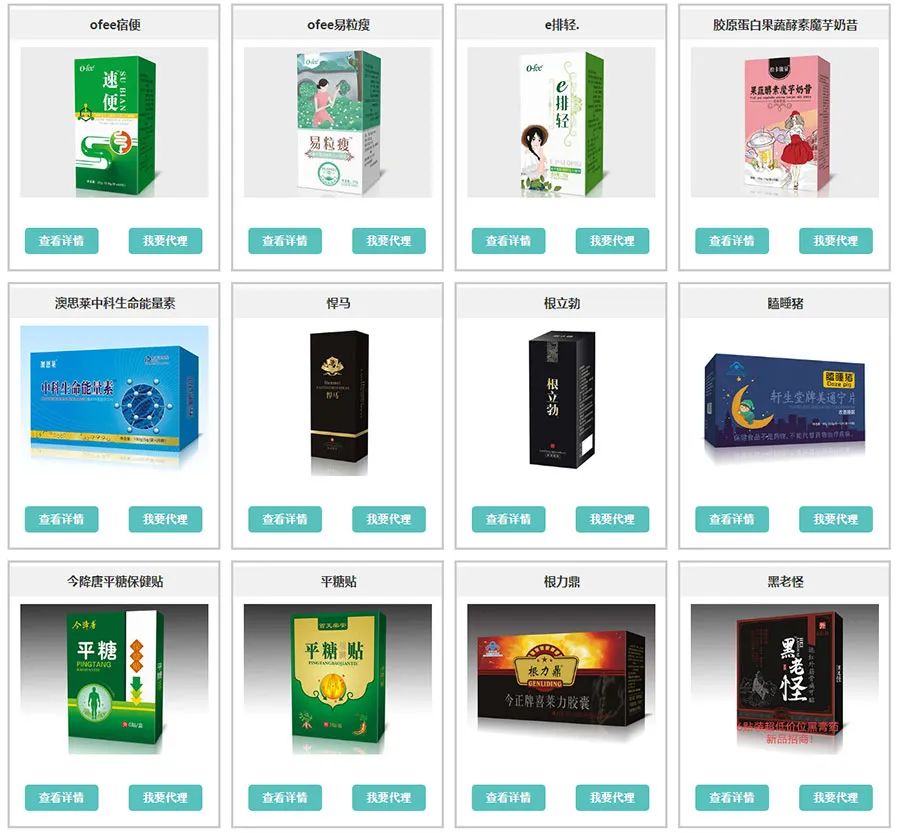Click 我要代理 under 今降唐平糖保健贴
This screenshot has height=833, width=900.
pyautogui.click(x=165, y=797)
